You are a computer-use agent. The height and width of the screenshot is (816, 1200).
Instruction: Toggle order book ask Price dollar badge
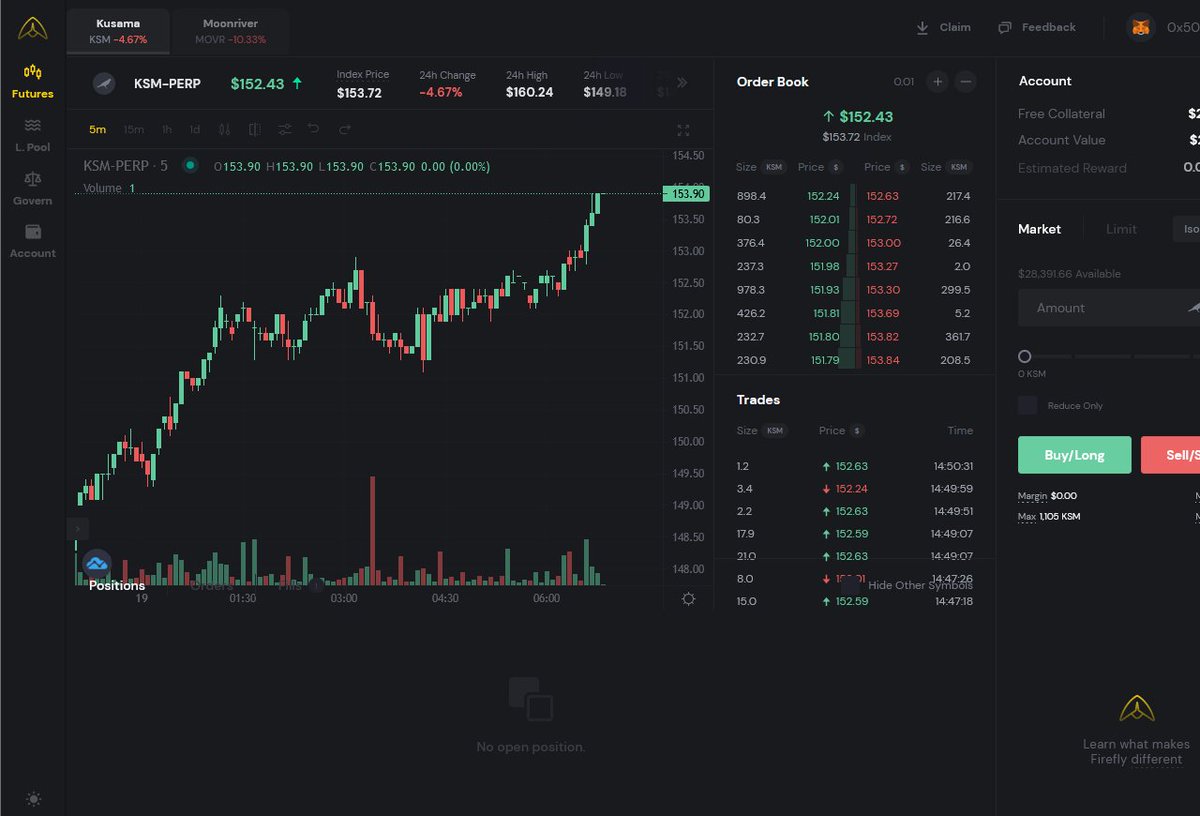tap(902, 167)
